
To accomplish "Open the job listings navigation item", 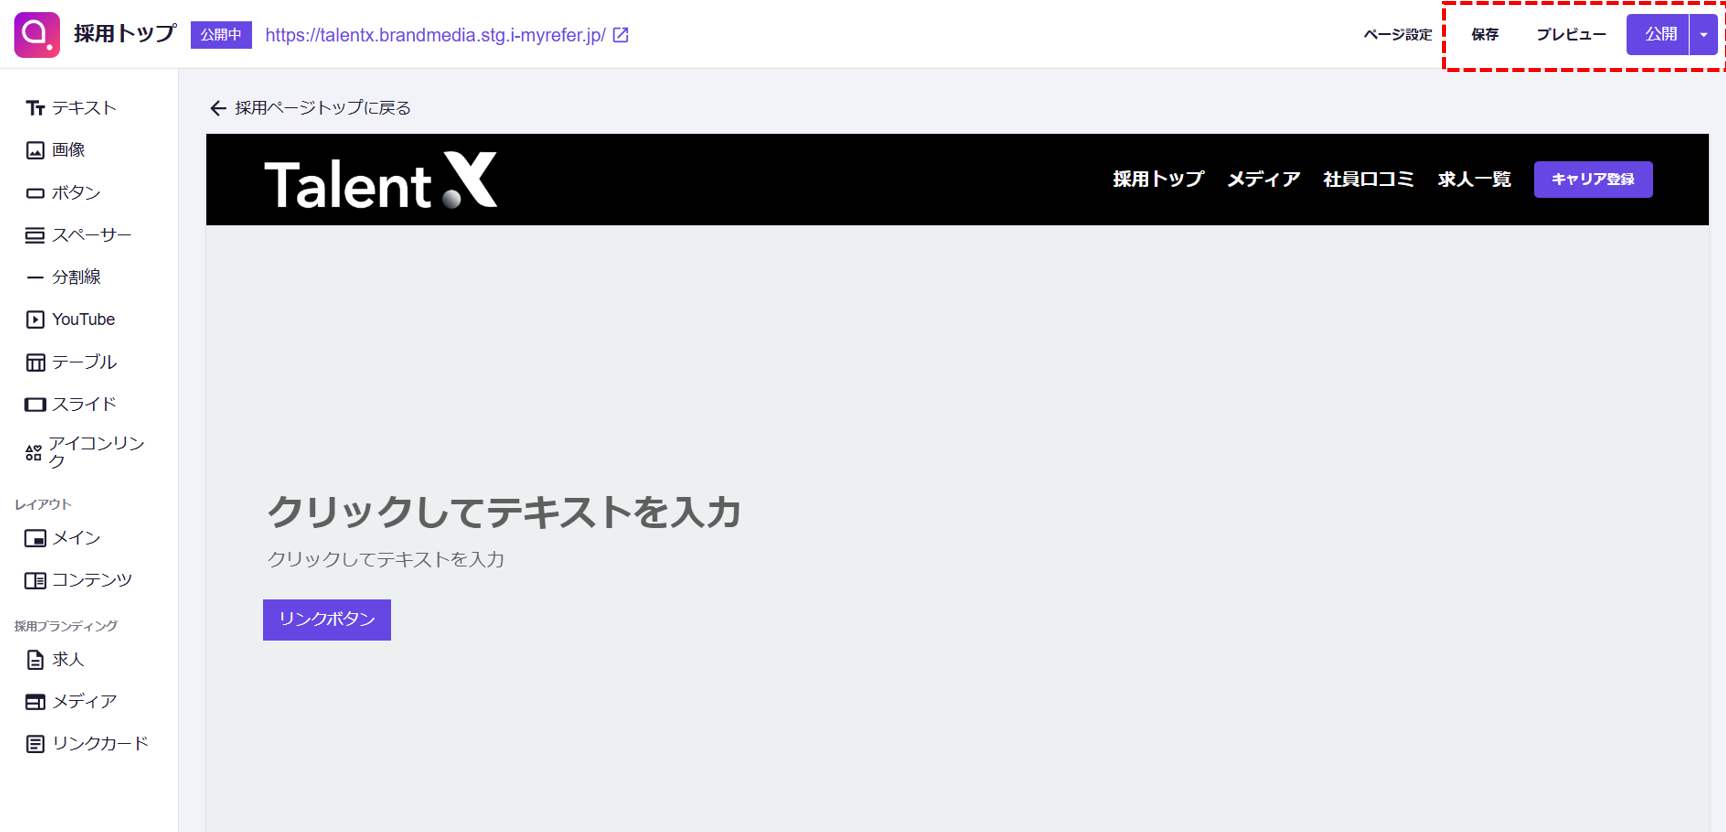I will coord(1473,179).
